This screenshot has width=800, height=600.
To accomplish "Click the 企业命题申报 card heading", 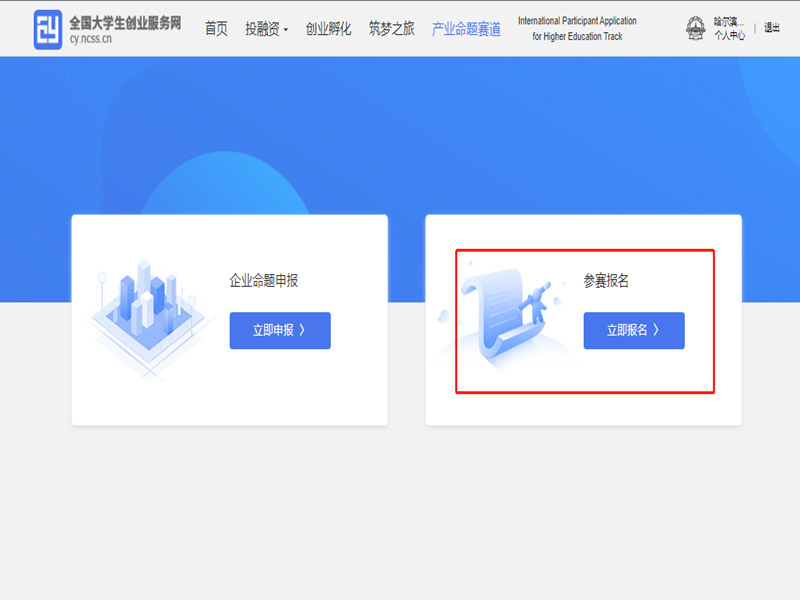I will [x=264, y=281].
